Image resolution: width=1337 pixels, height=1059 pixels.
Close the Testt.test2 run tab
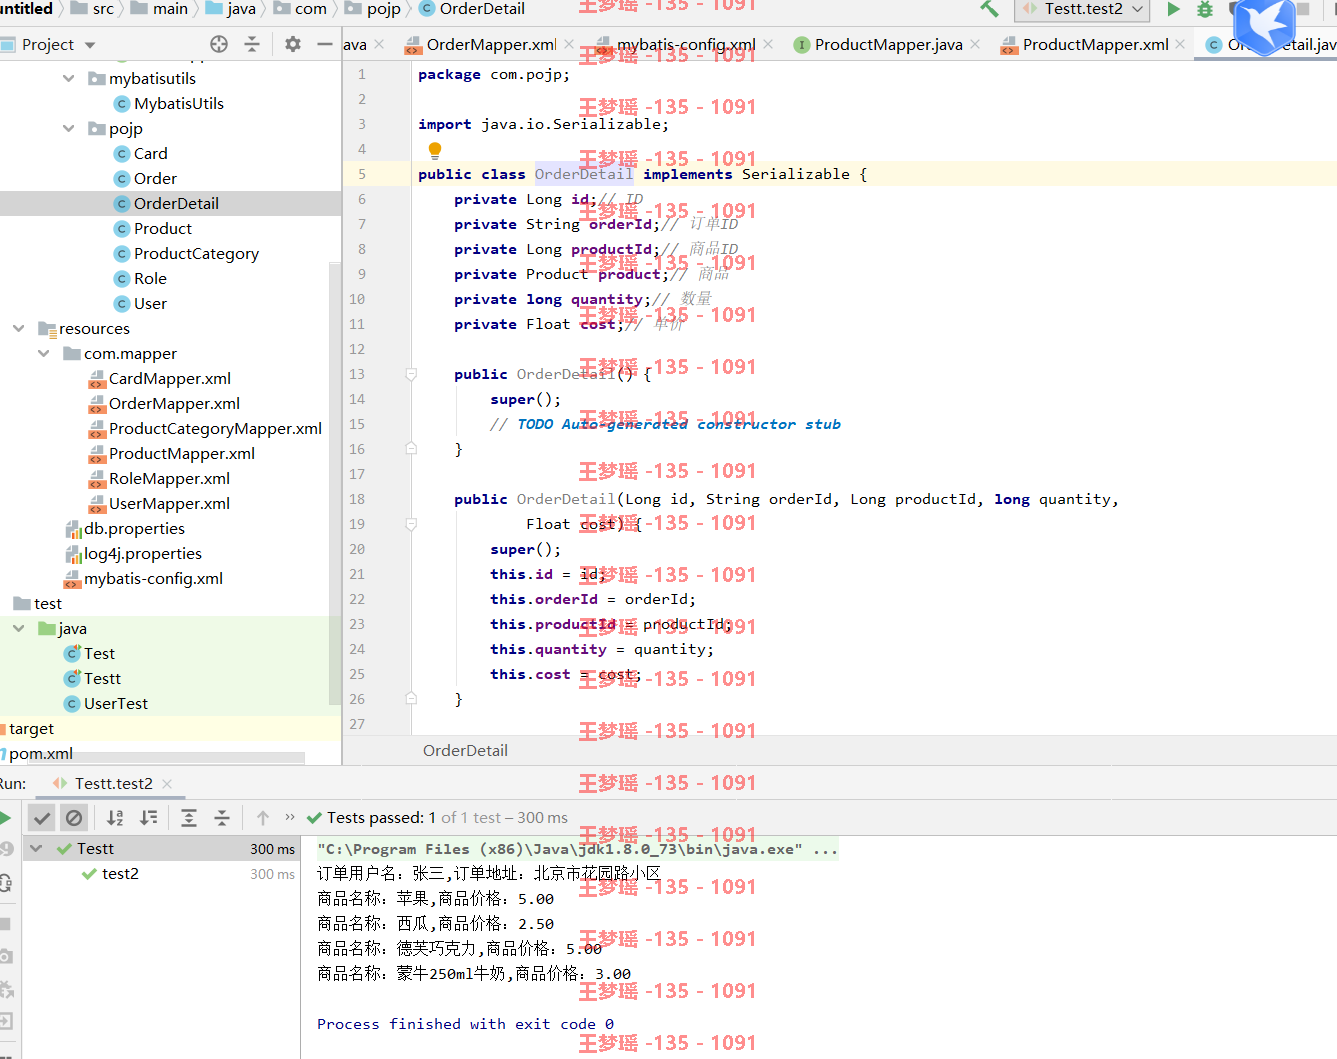(x=167, y=783)
